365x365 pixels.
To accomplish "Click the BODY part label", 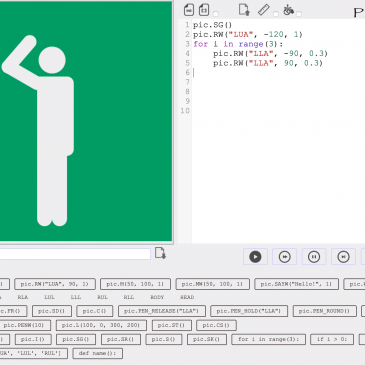I will (157, 297).
